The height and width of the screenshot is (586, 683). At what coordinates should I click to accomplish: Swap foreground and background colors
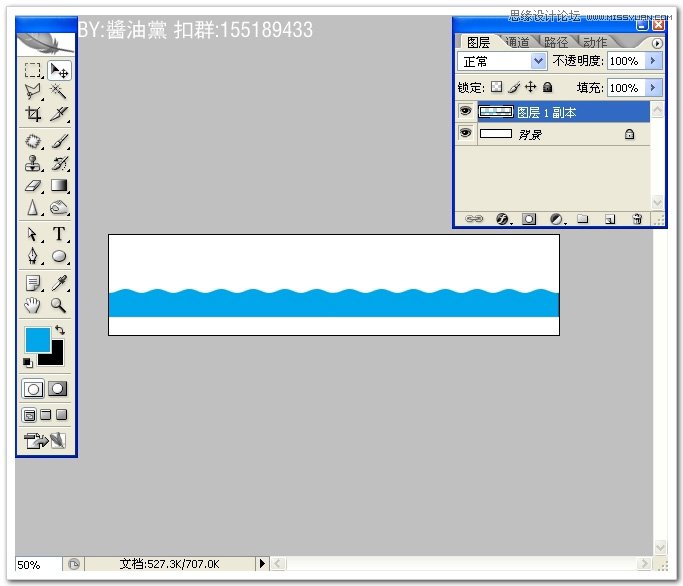pyautogui.click(x=60, y=330)
